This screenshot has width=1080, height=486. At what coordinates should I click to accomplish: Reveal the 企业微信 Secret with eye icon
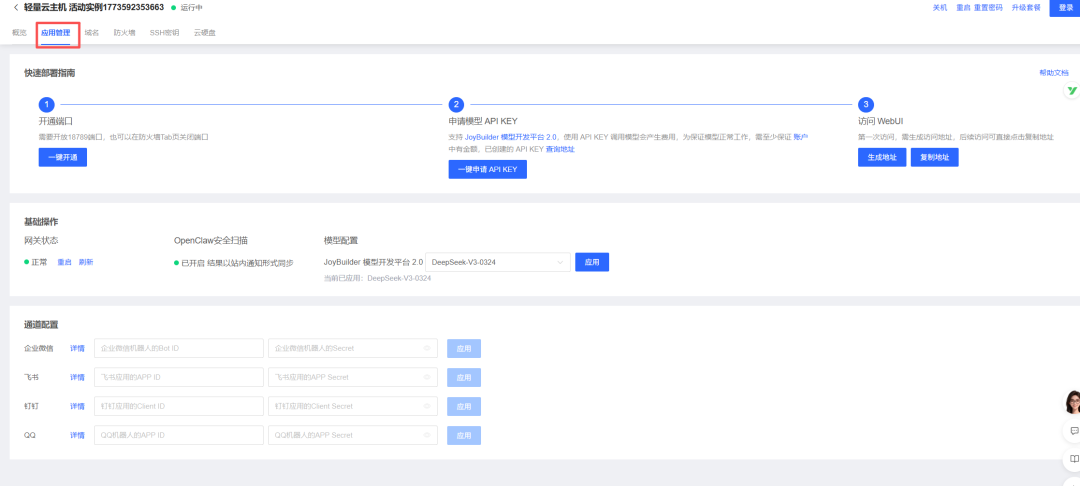pyautogui.click(x=426, y=348)
